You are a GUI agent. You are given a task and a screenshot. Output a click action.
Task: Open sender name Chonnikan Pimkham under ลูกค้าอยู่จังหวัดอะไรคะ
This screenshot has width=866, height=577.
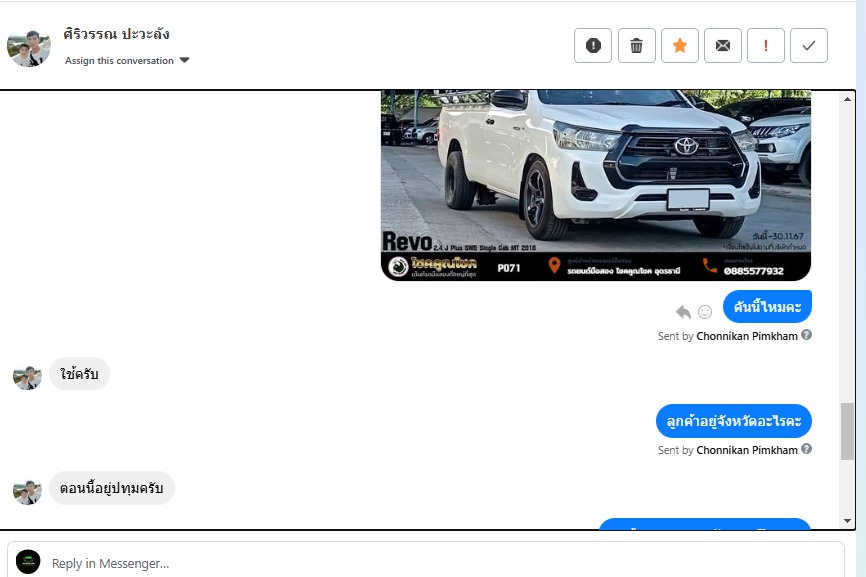click(x=747, y=450)
